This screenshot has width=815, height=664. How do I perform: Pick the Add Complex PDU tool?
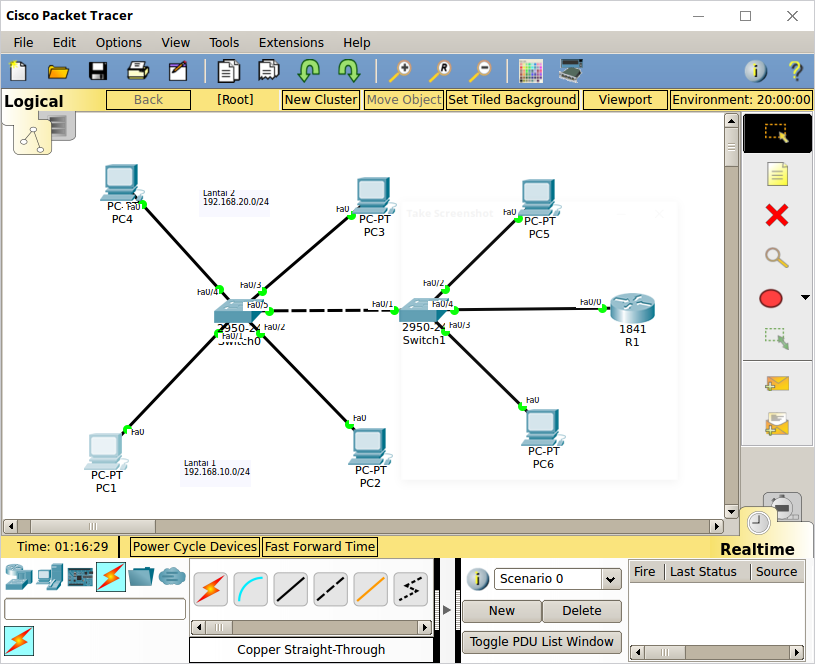coord(775,425)
